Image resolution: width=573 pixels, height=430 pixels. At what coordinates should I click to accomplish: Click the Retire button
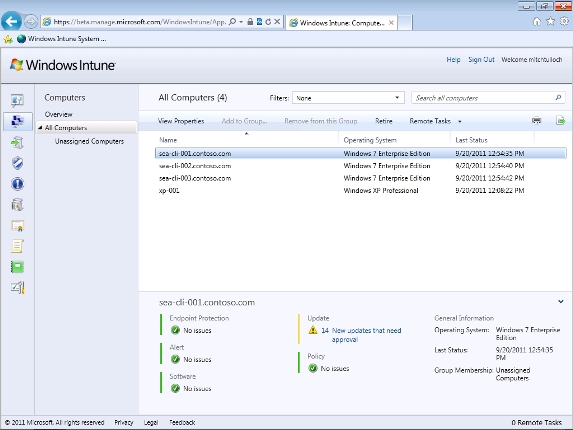[x=384, y=121]
